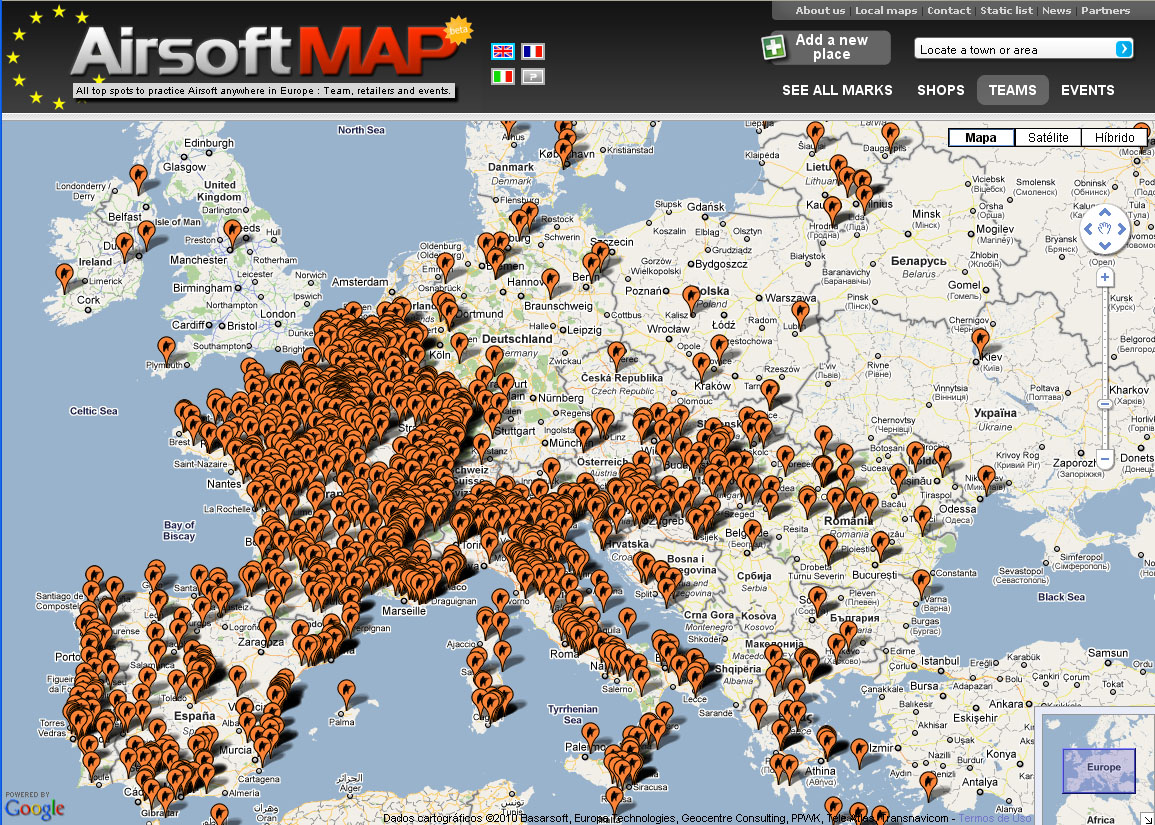Select the orange marker near Plymouth
1155x825 pixels.
coord(166,350)
